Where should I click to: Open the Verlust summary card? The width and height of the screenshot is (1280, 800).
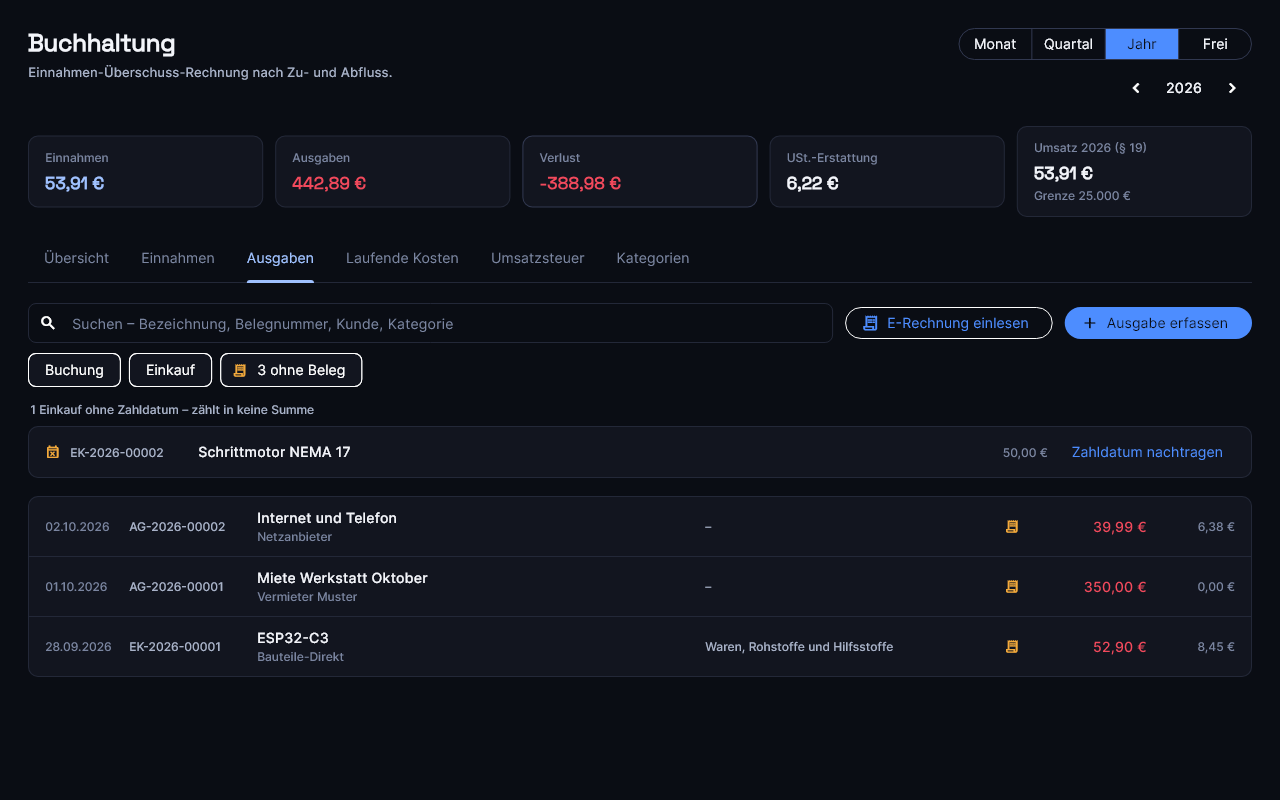click(640, 171)
